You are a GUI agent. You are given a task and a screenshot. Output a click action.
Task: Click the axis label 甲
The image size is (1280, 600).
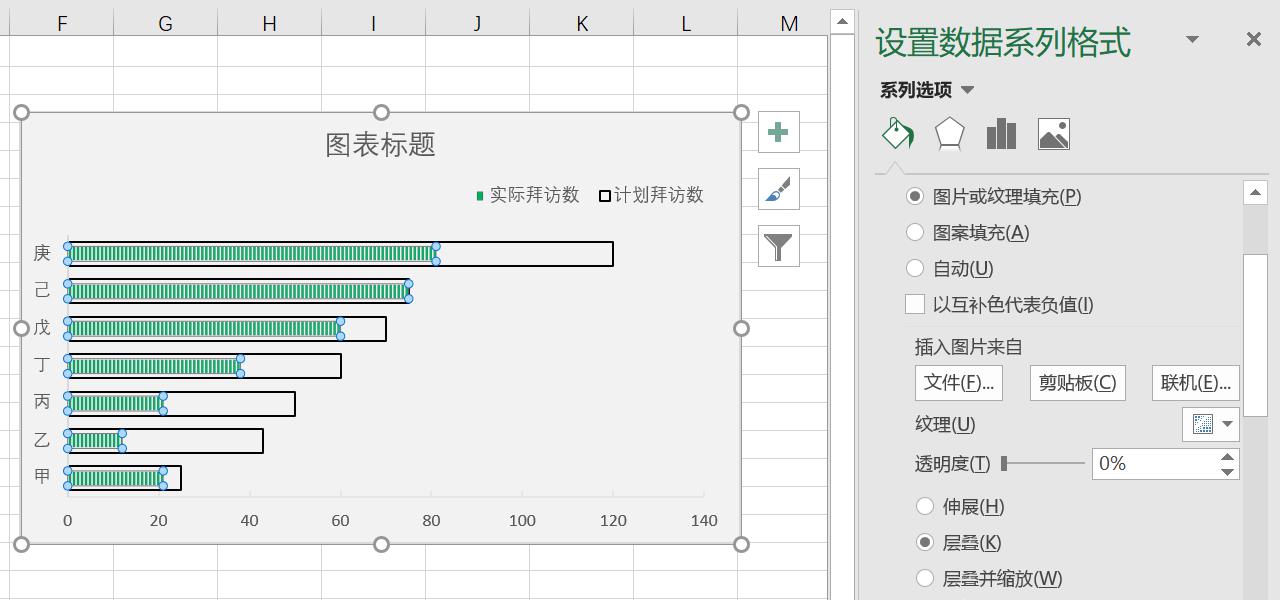(42, 477)
